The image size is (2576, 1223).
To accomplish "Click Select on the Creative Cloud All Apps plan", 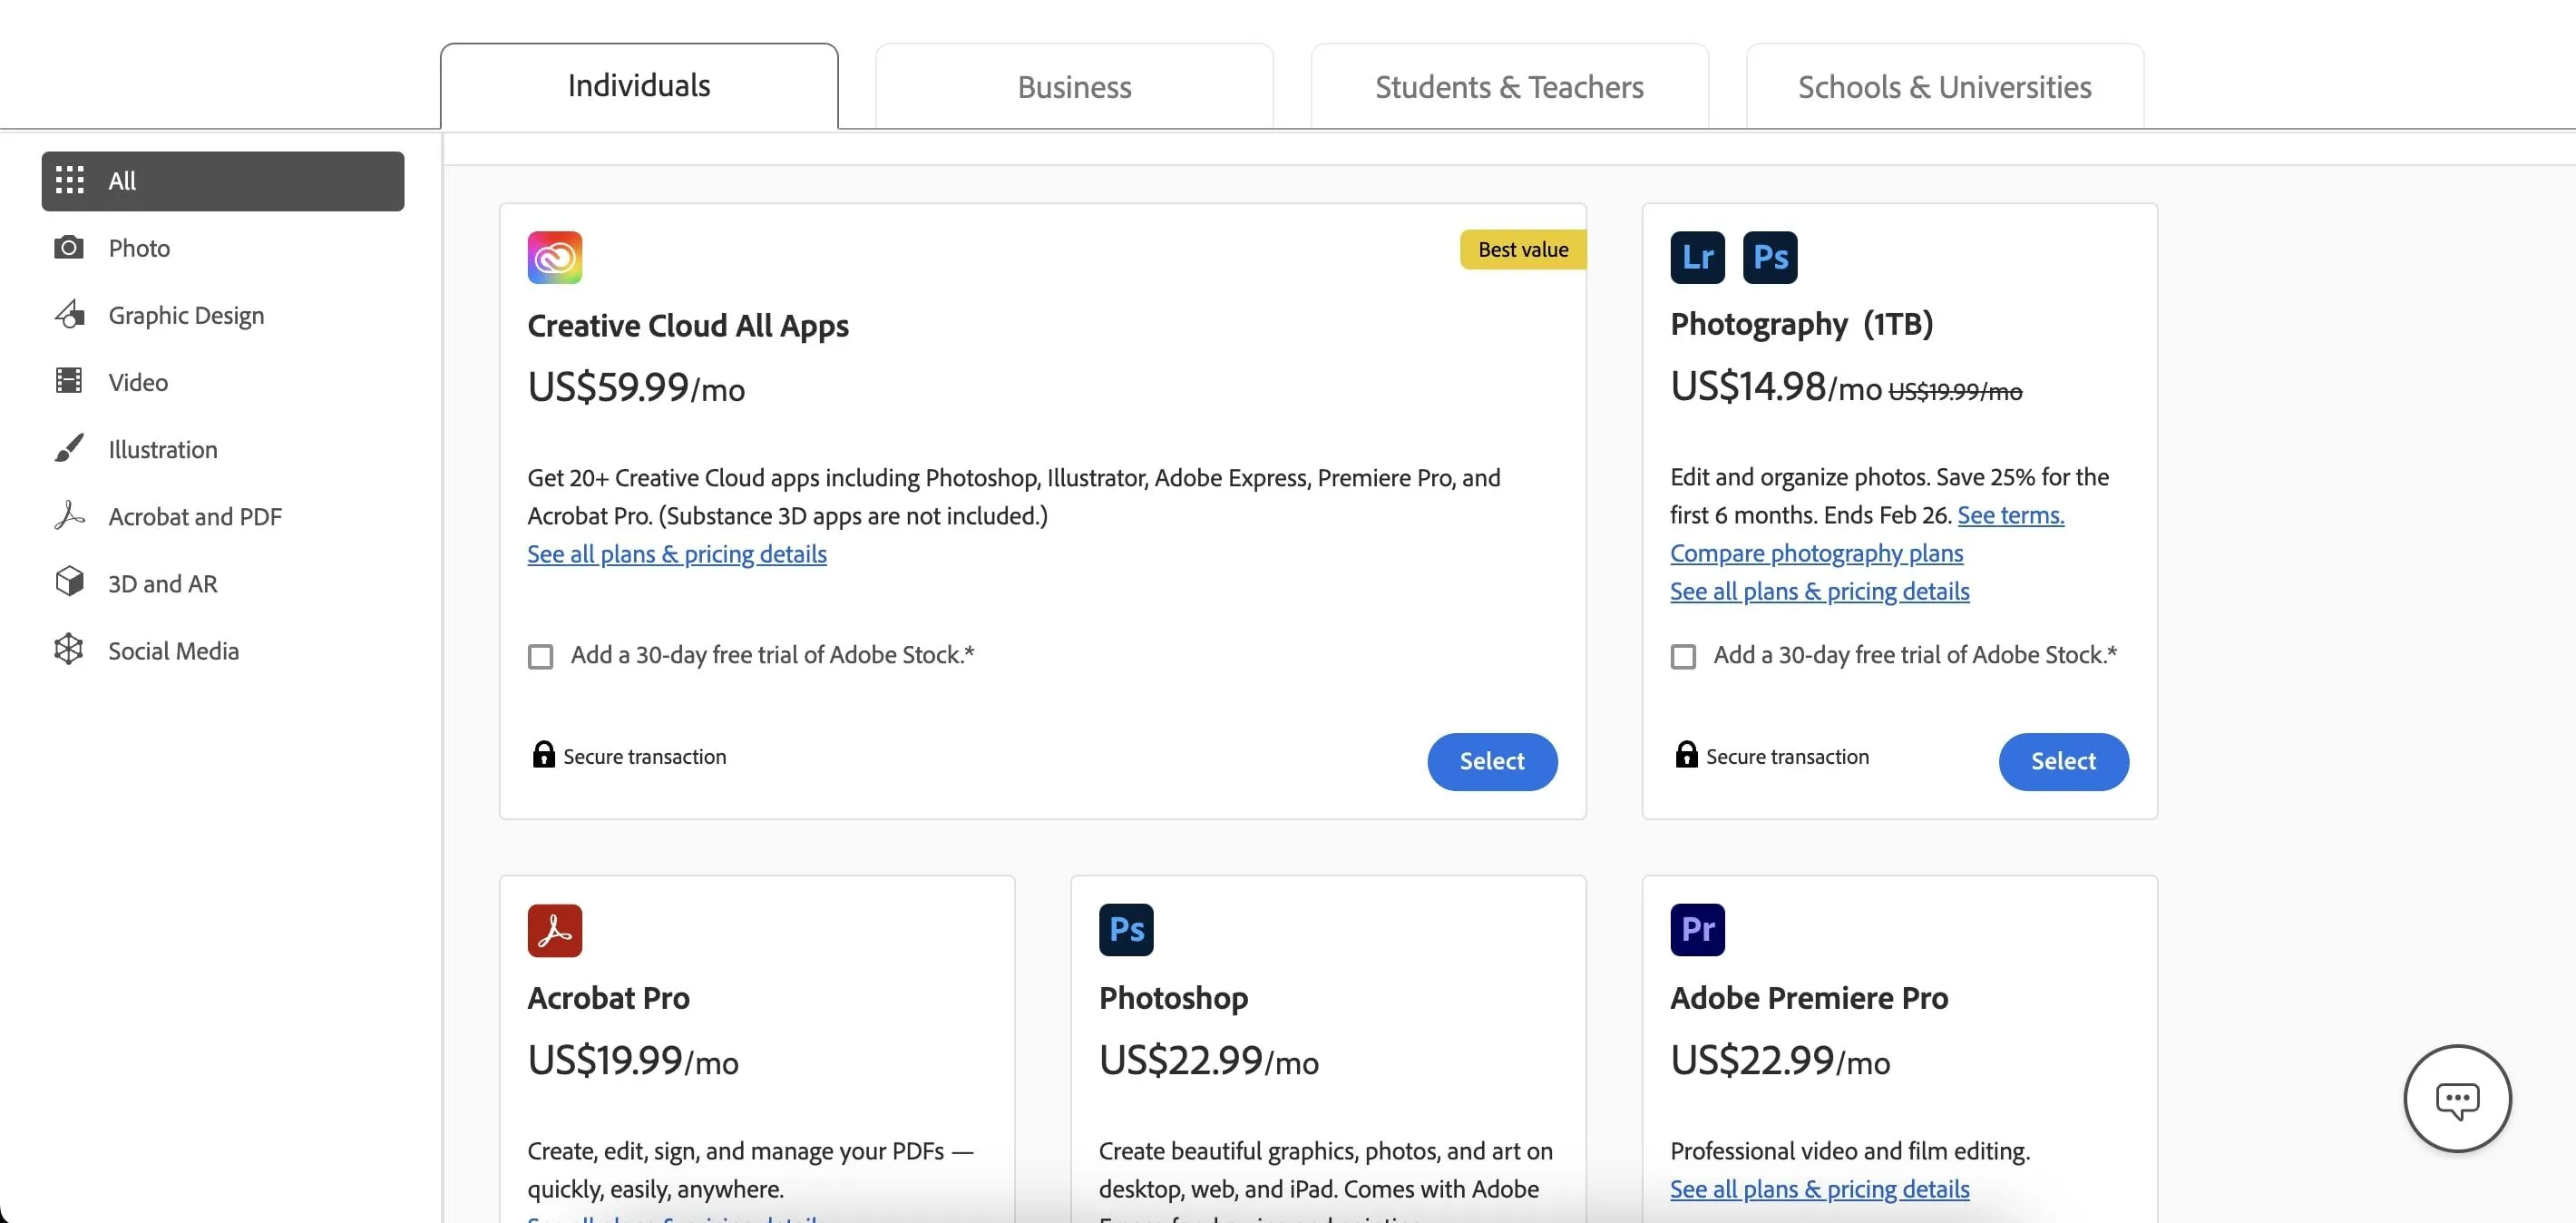I will tap(1491, 761).
